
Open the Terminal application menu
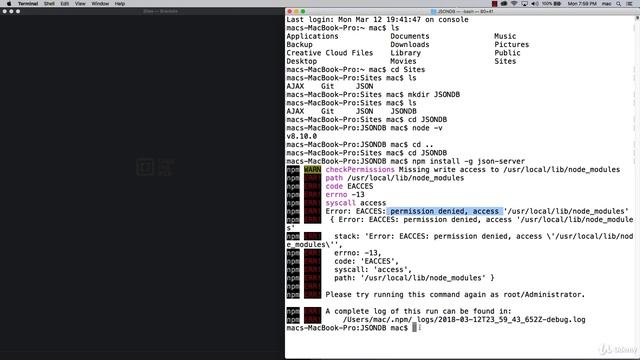click(28, 4)
